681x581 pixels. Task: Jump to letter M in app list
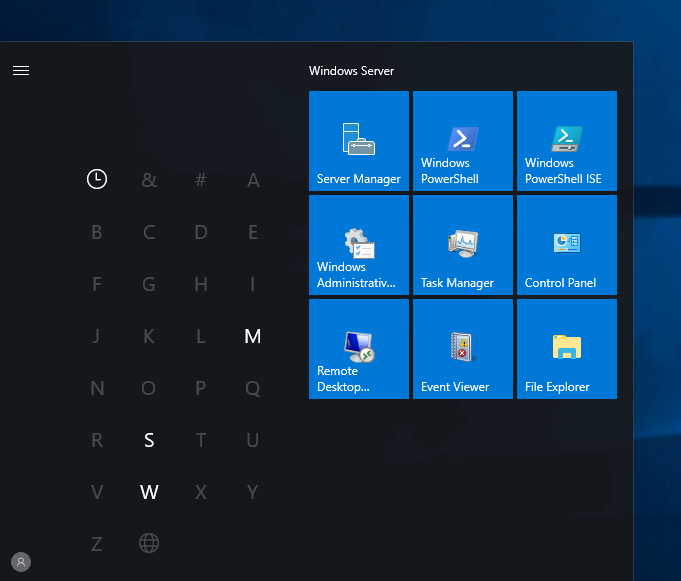(x=253, y=336)
